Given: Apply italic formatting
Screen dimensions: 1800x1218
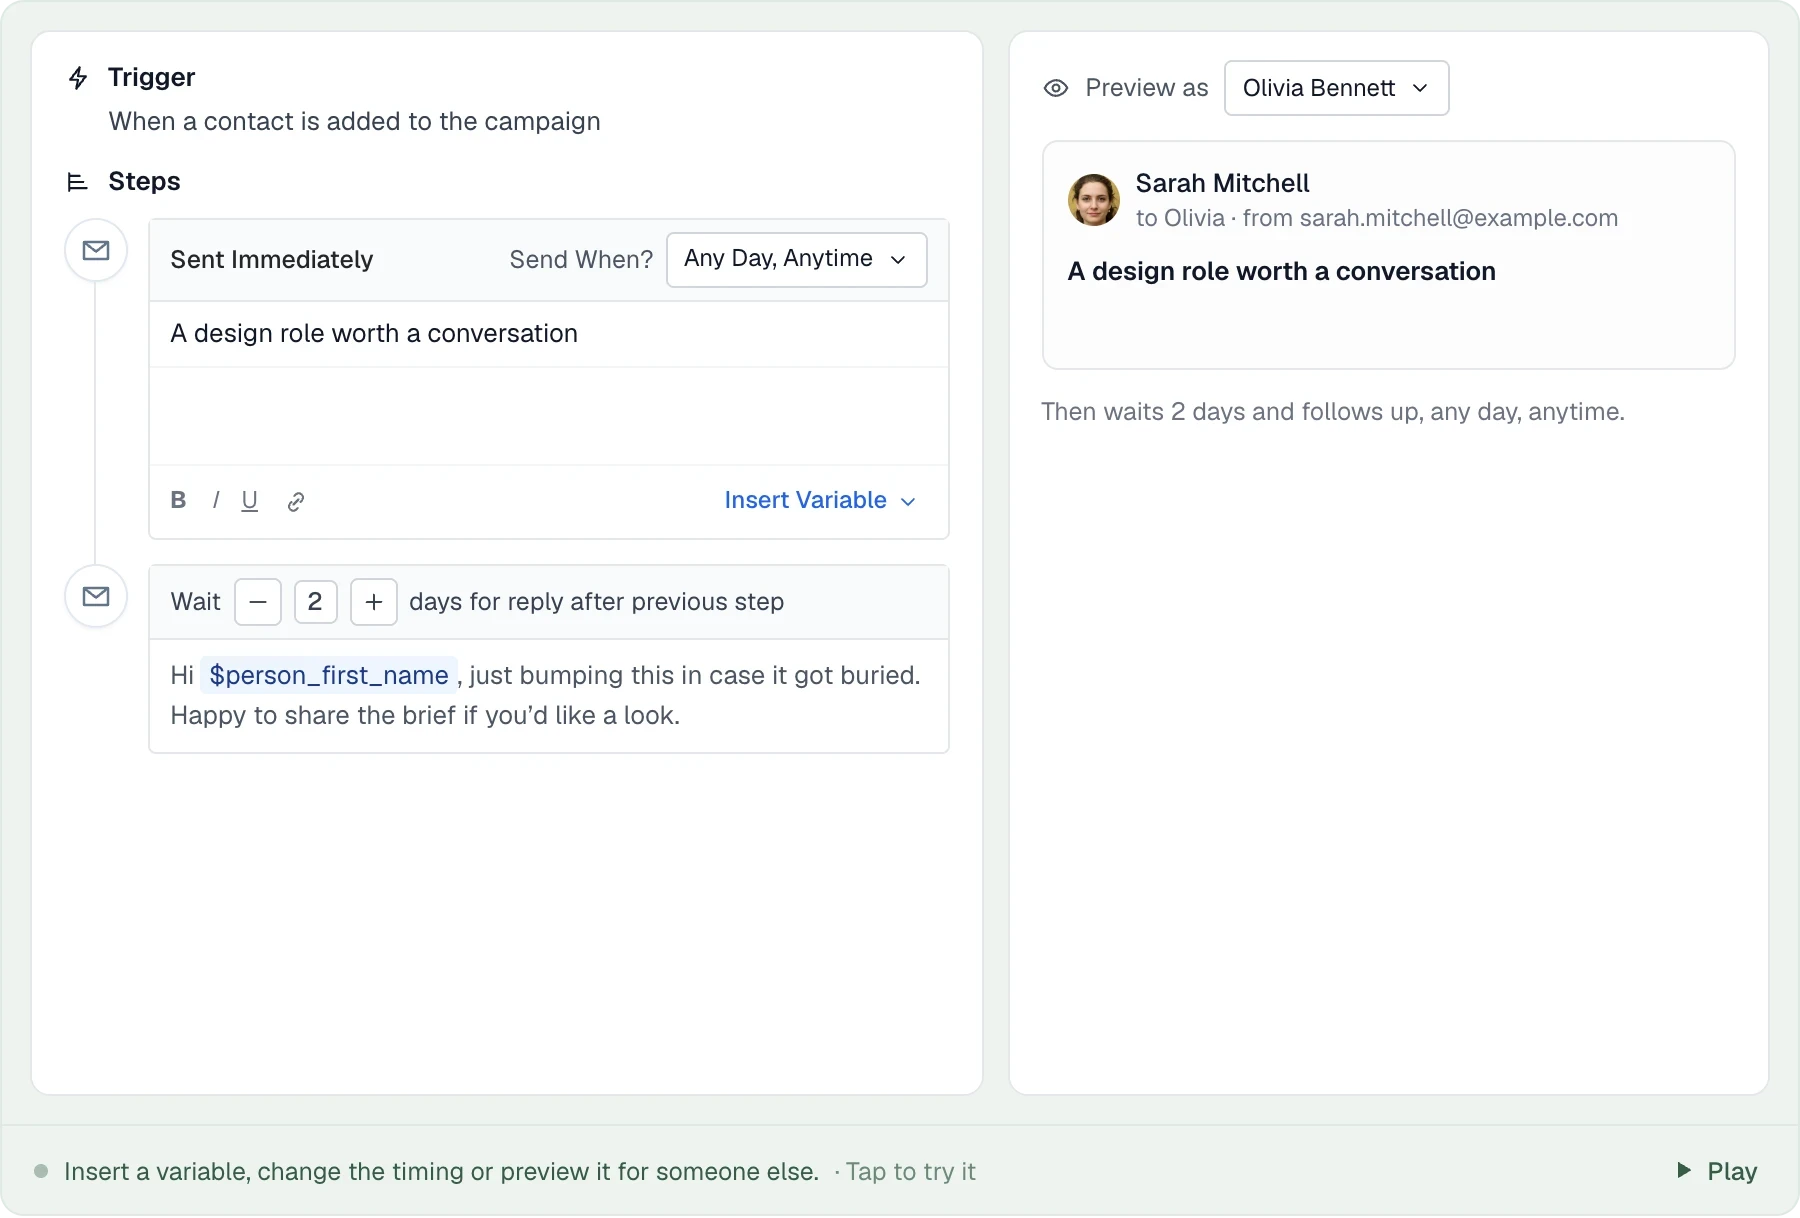Looking at the screenshot, I should 216,500.
